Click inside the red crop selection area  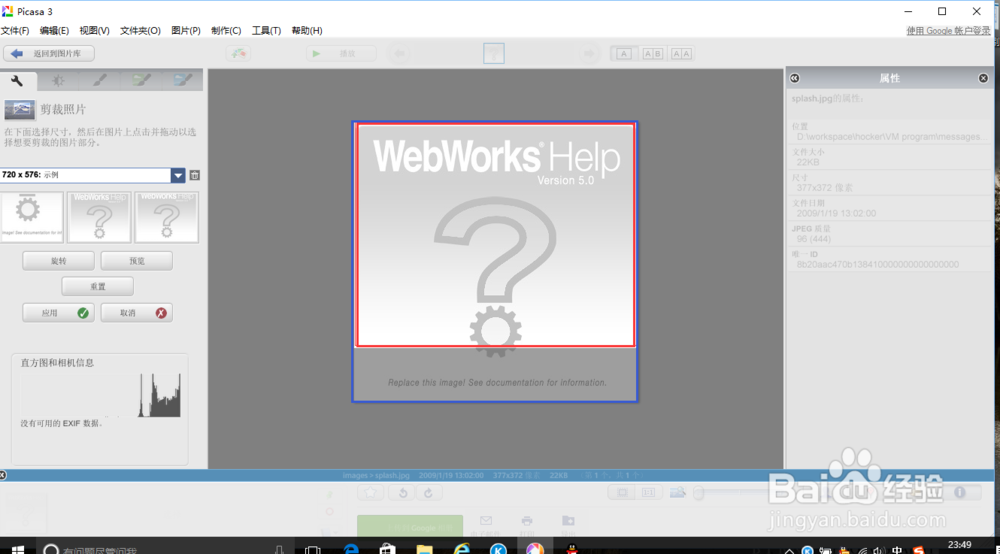click(495, 235)
